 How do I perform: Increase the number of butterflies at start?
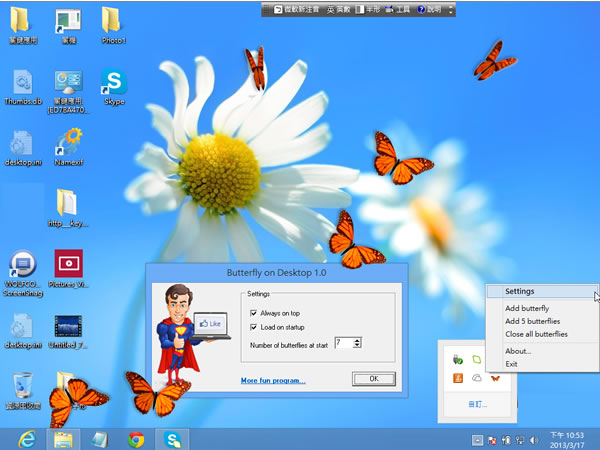[356, 340]
